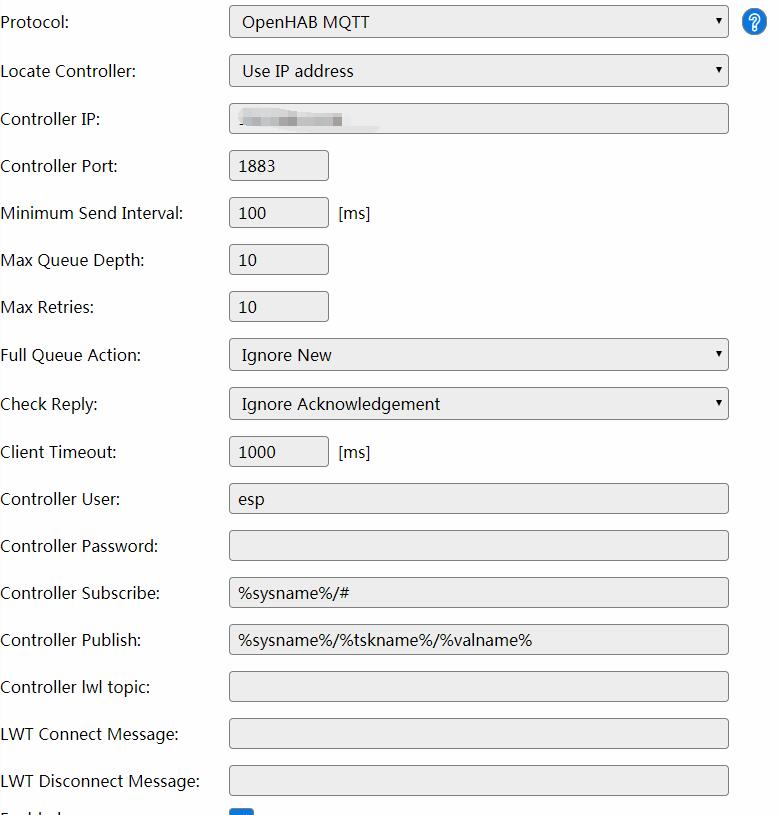Select the Max Queue Depth field
The height and width of the screenshot is (815, 780).
pyautogui.click(x=278, y=259)
